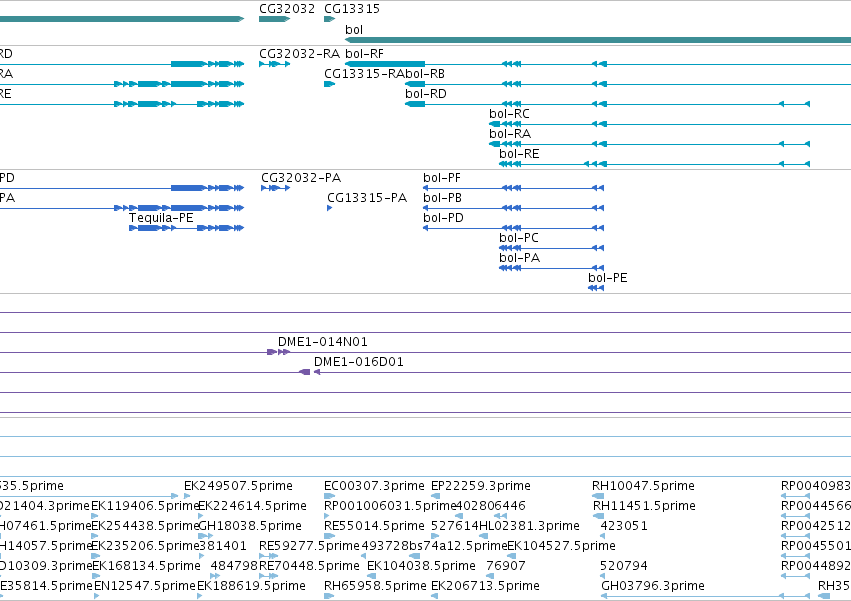Click the bs74a12.5prime EST label
Viewport: 851px width, 601px height.
(458, 546)
